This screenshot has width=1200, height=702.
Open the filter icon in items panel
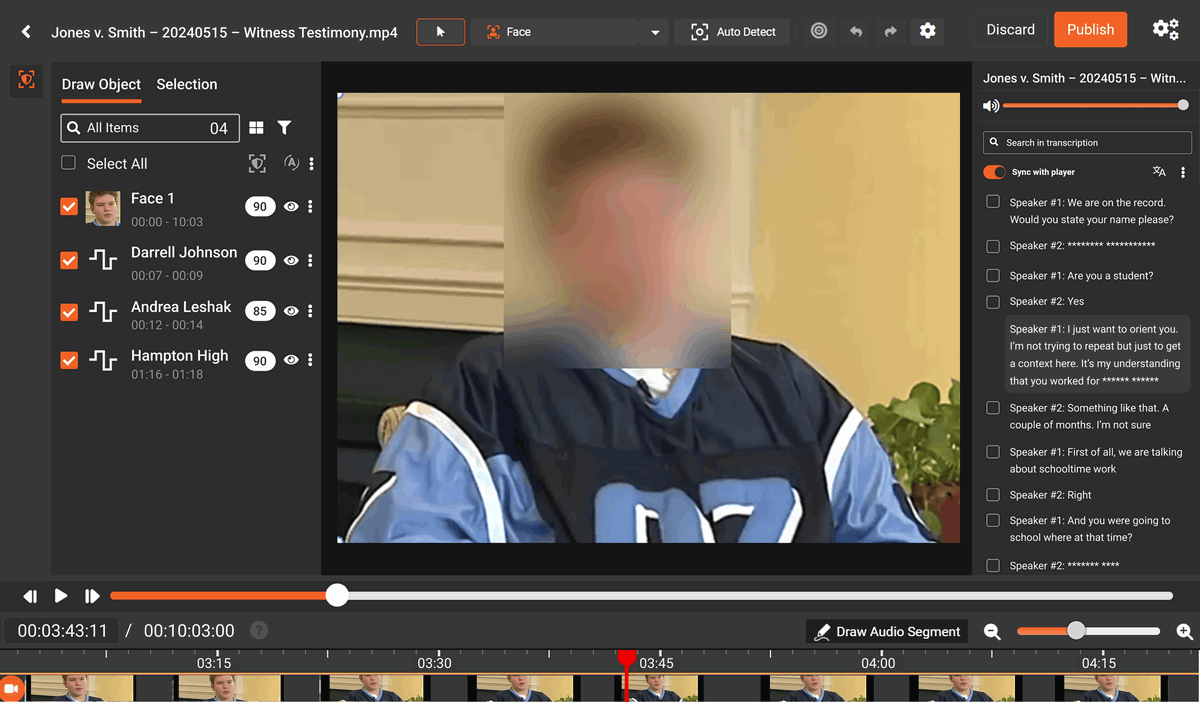click(x=285, y=128)
